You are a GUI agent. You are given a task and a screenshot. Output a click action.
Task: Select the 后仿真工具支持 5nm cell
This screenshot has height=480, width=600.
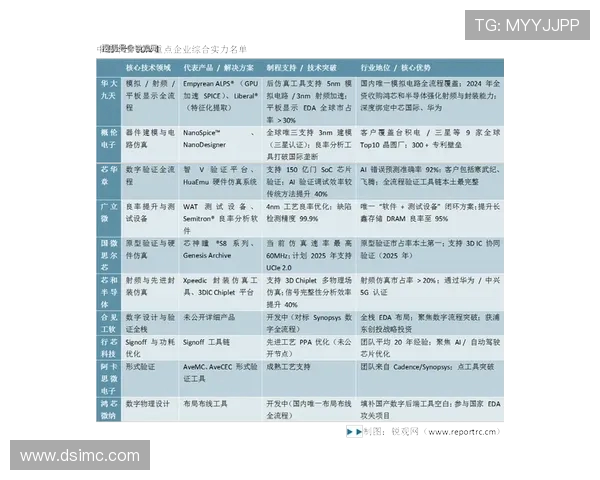pos(309,101)
